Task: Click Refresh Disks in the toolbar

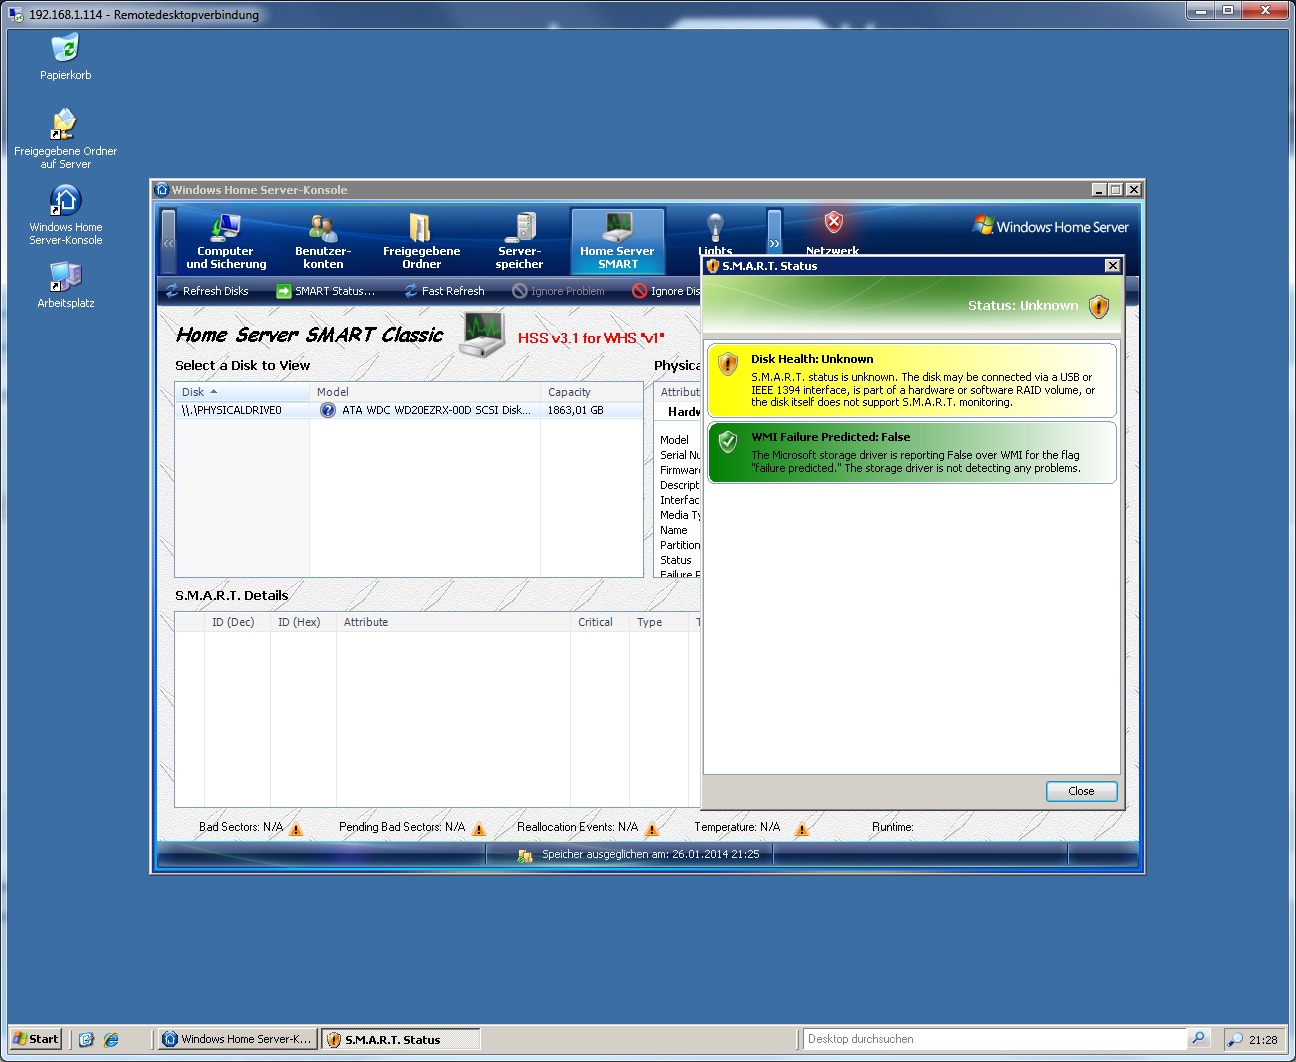Action: (x=207, y=291)
